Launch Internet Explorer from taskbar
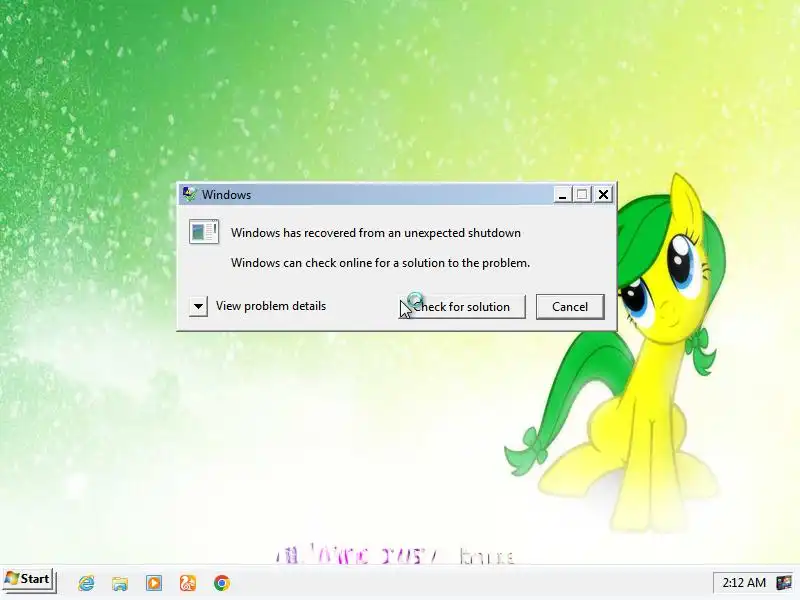Screen dimensions: 800x600 (86, 583)
